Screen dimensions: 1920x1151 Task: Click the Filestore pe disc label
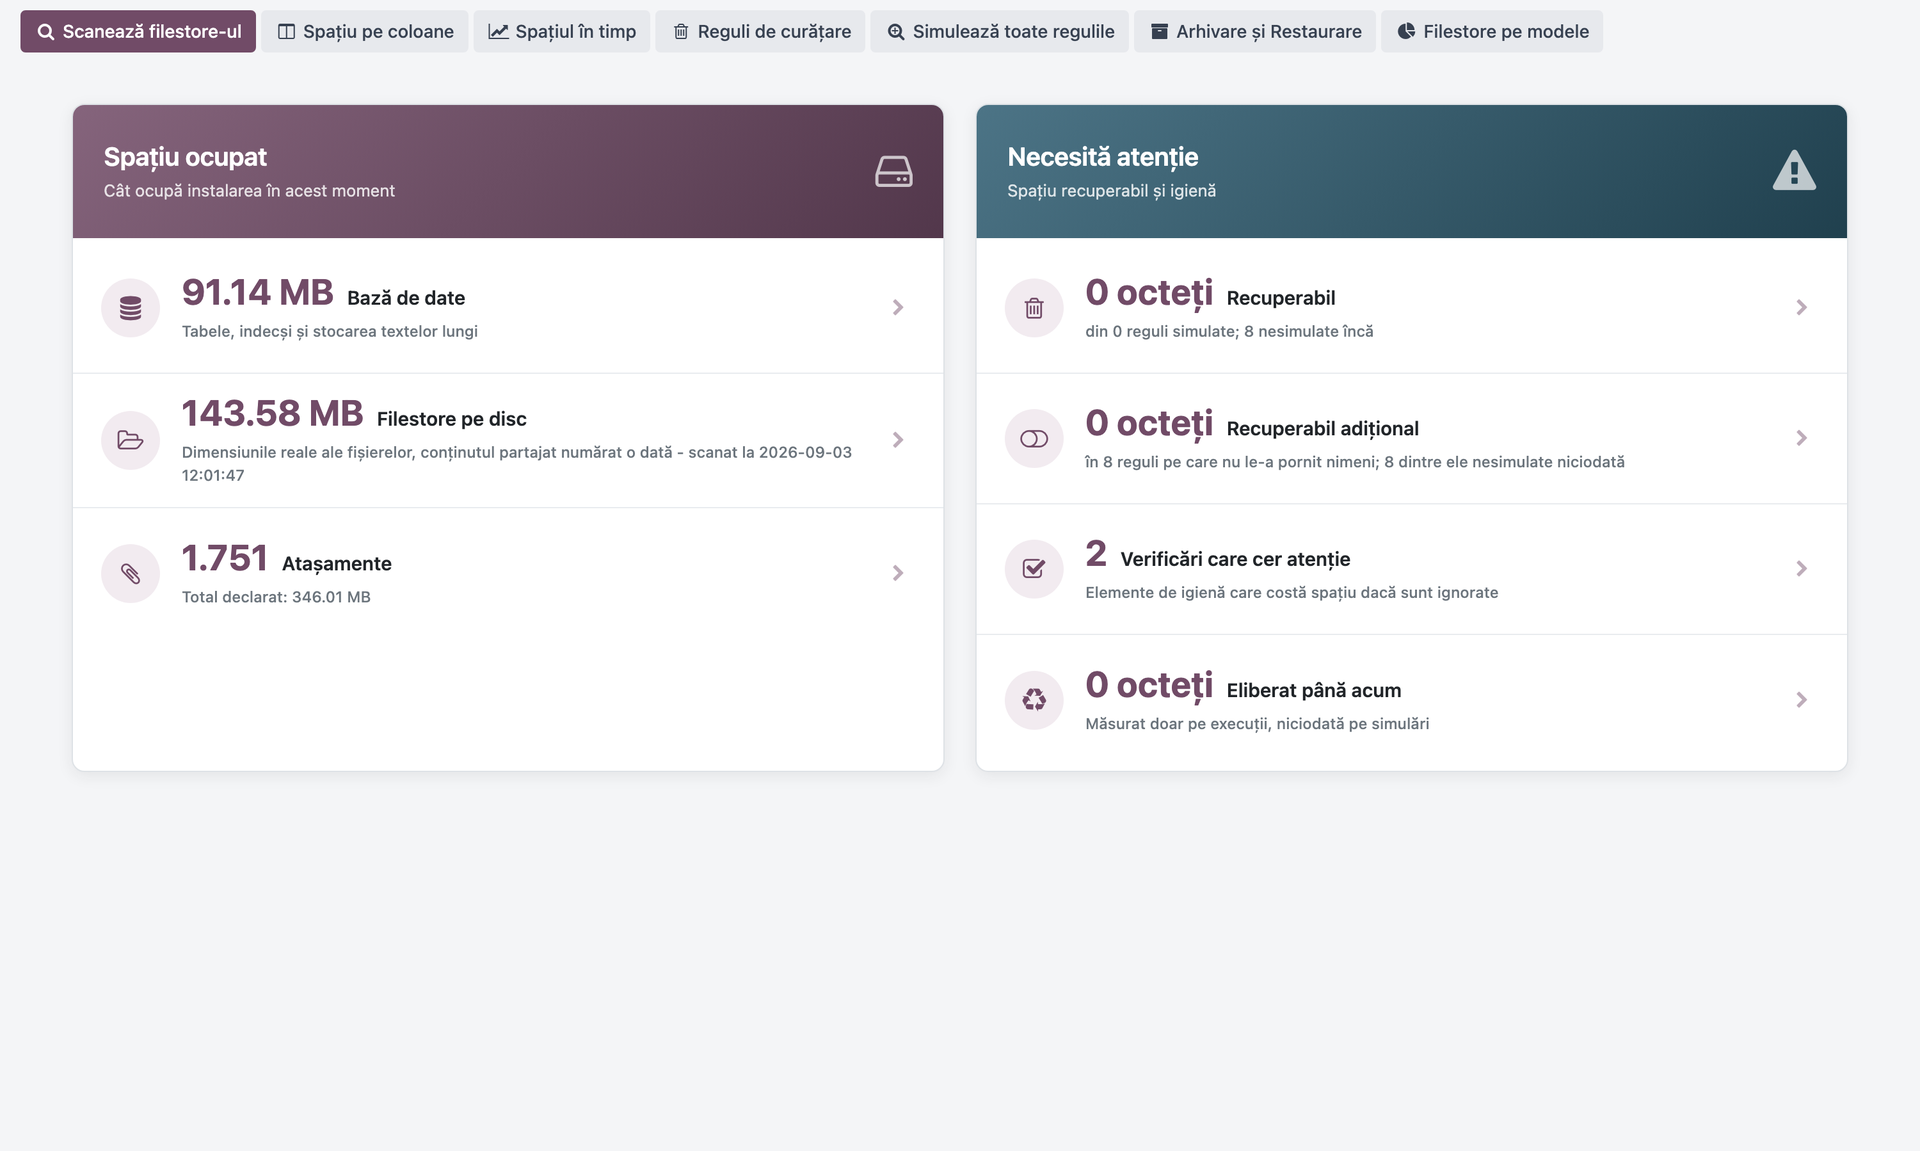click(452, 419)
